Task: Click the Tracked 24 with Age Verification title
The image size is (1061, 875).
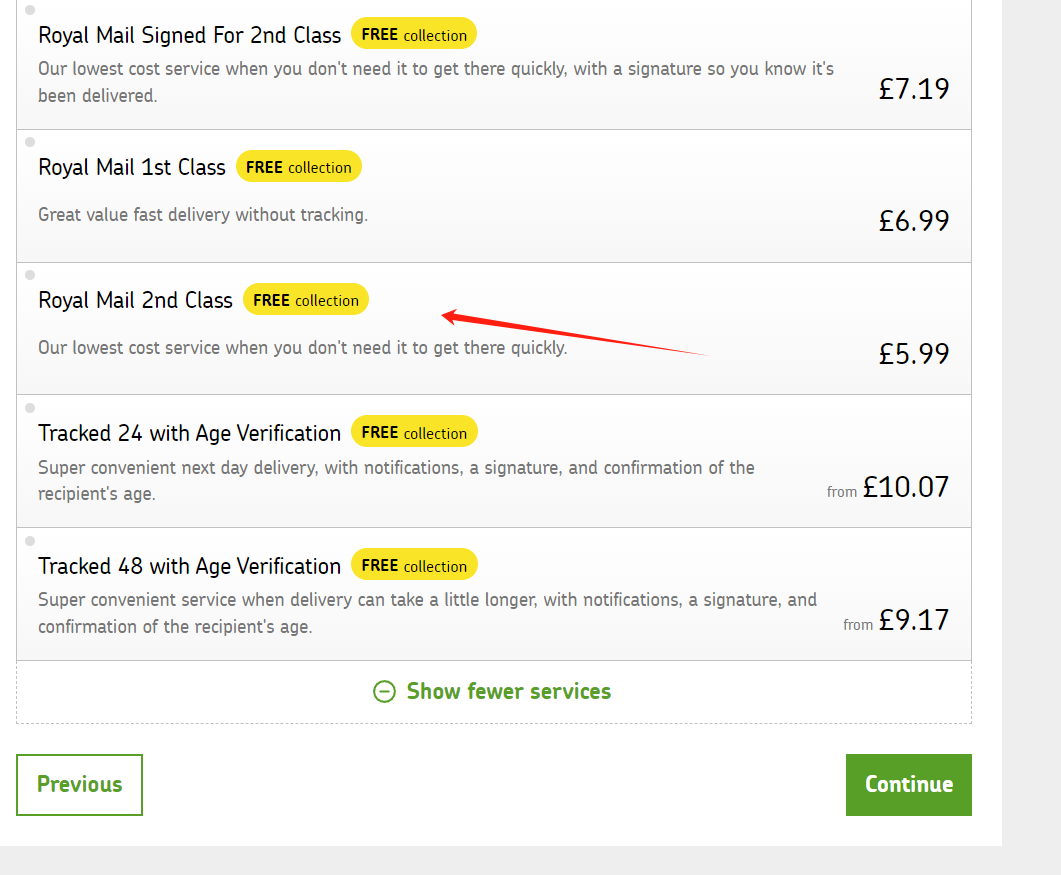Action: [189, 433]
